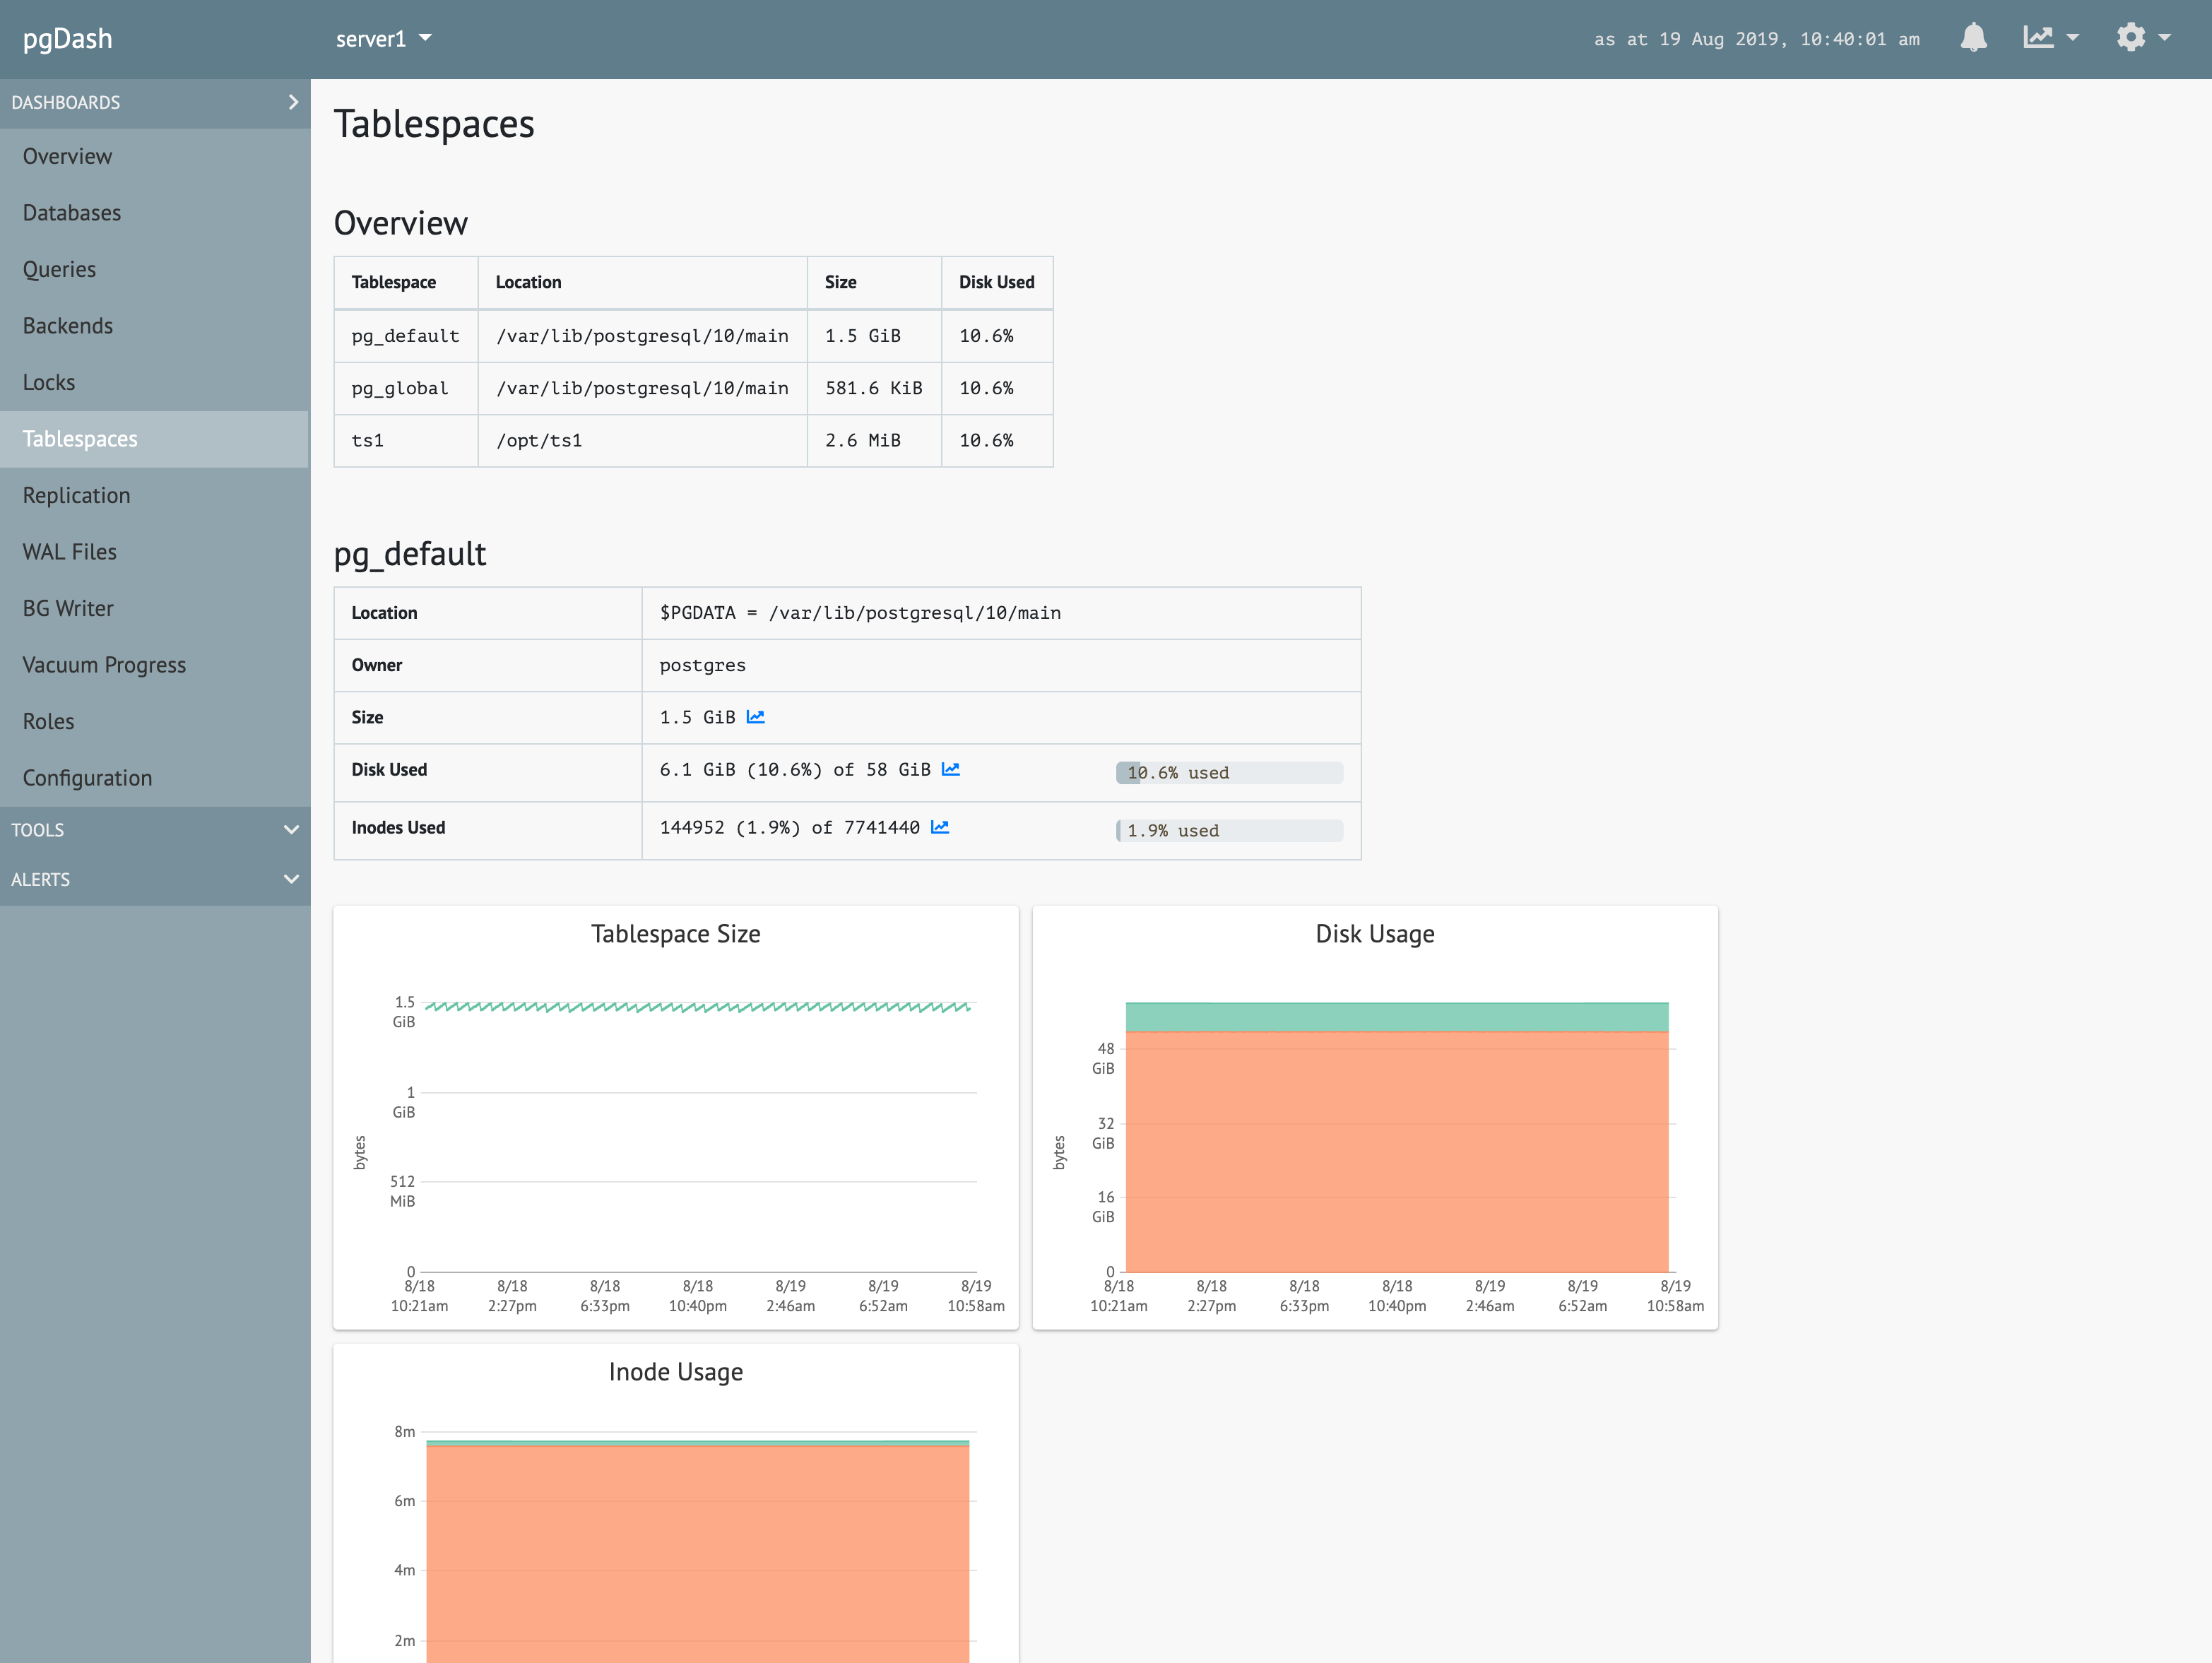The image size is (2212, 1663).
Task: View the Disk Used history chart icon
Action: (951, 770)
